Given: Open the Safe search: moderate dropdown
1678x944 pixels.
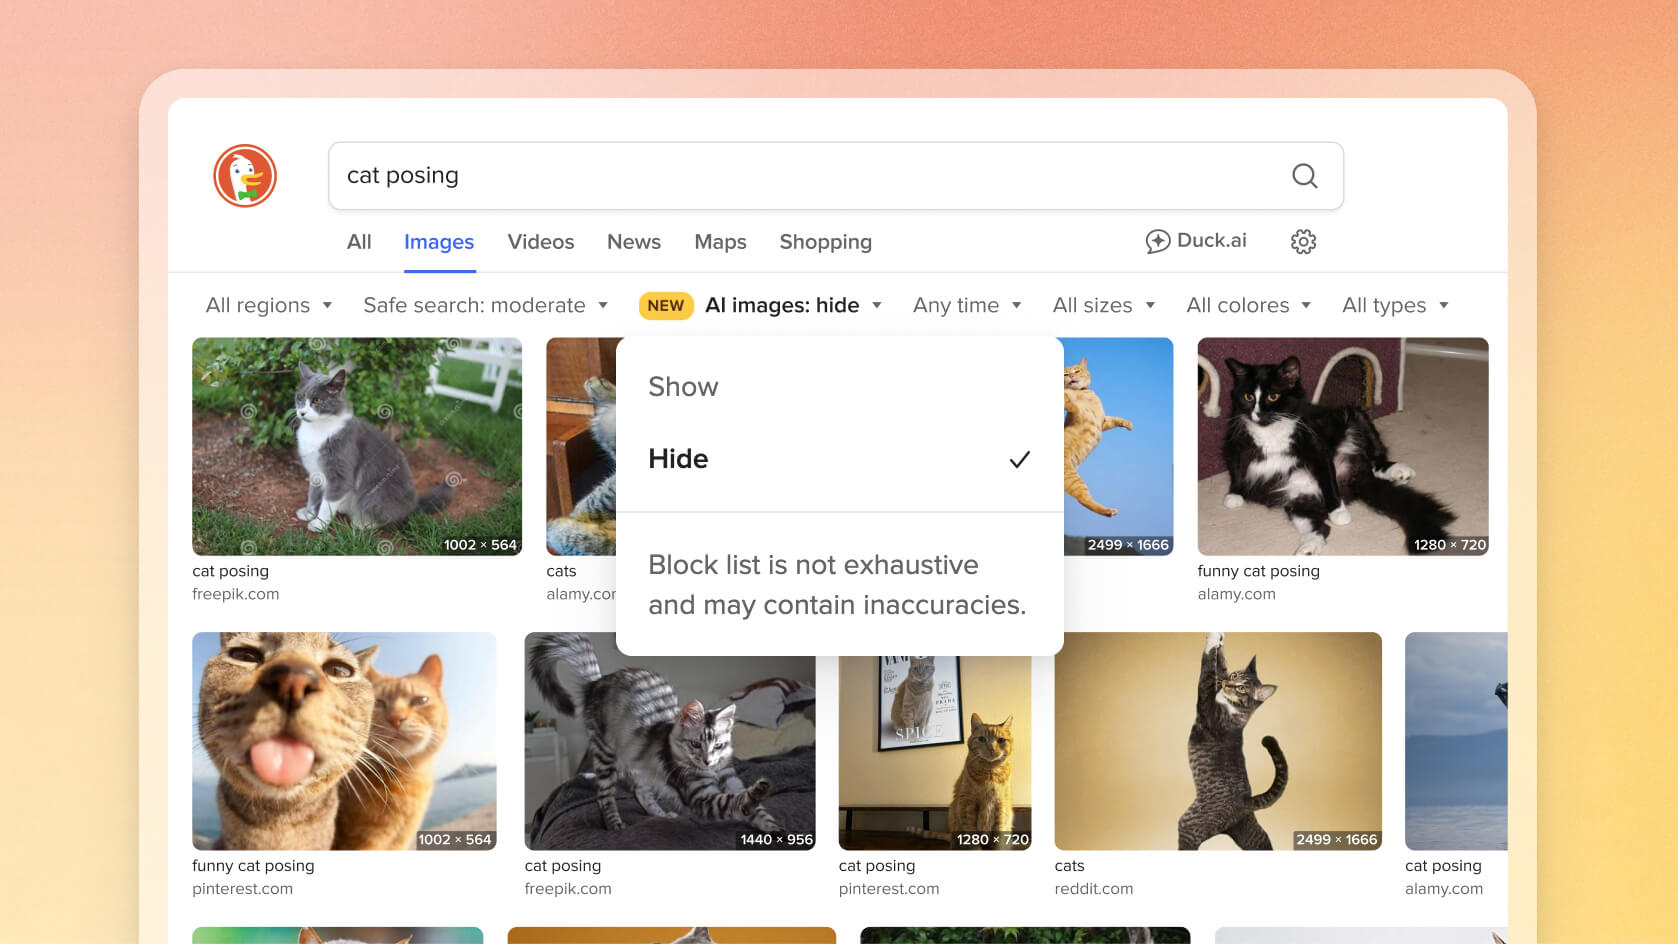Looking at the screenshot, I should (x=485, y=306).
